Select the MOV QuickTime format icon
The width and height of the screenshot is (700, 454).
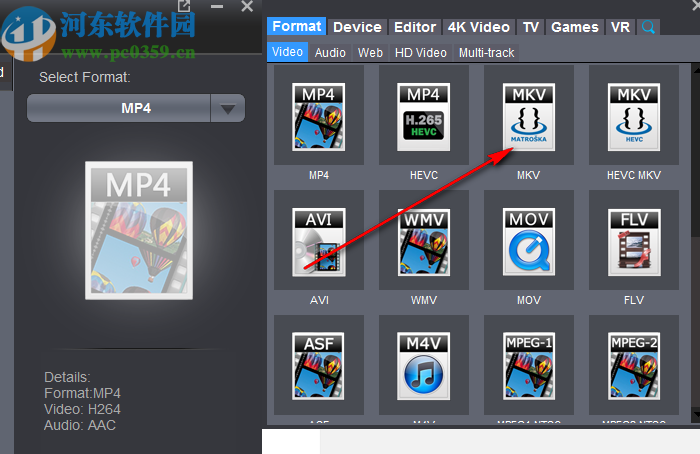tap(529, 242)
